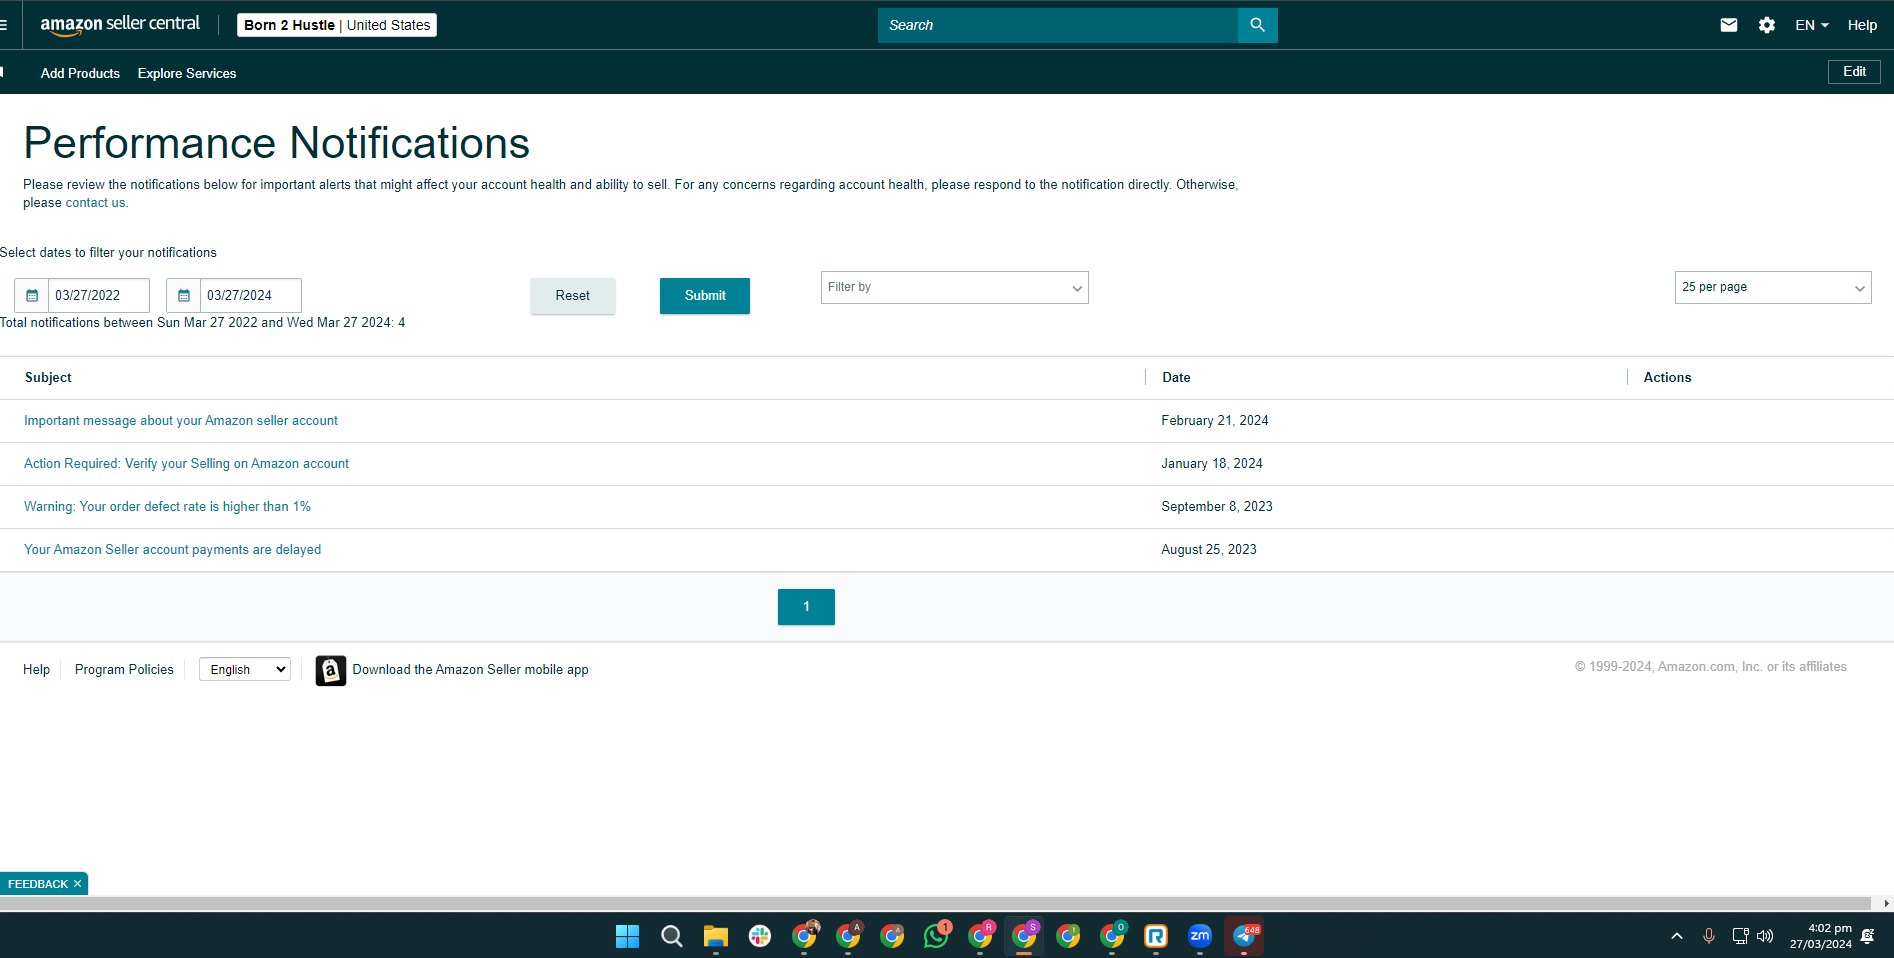
Task: Click the FEEDBACK button
Action: [x=38, y=884]
